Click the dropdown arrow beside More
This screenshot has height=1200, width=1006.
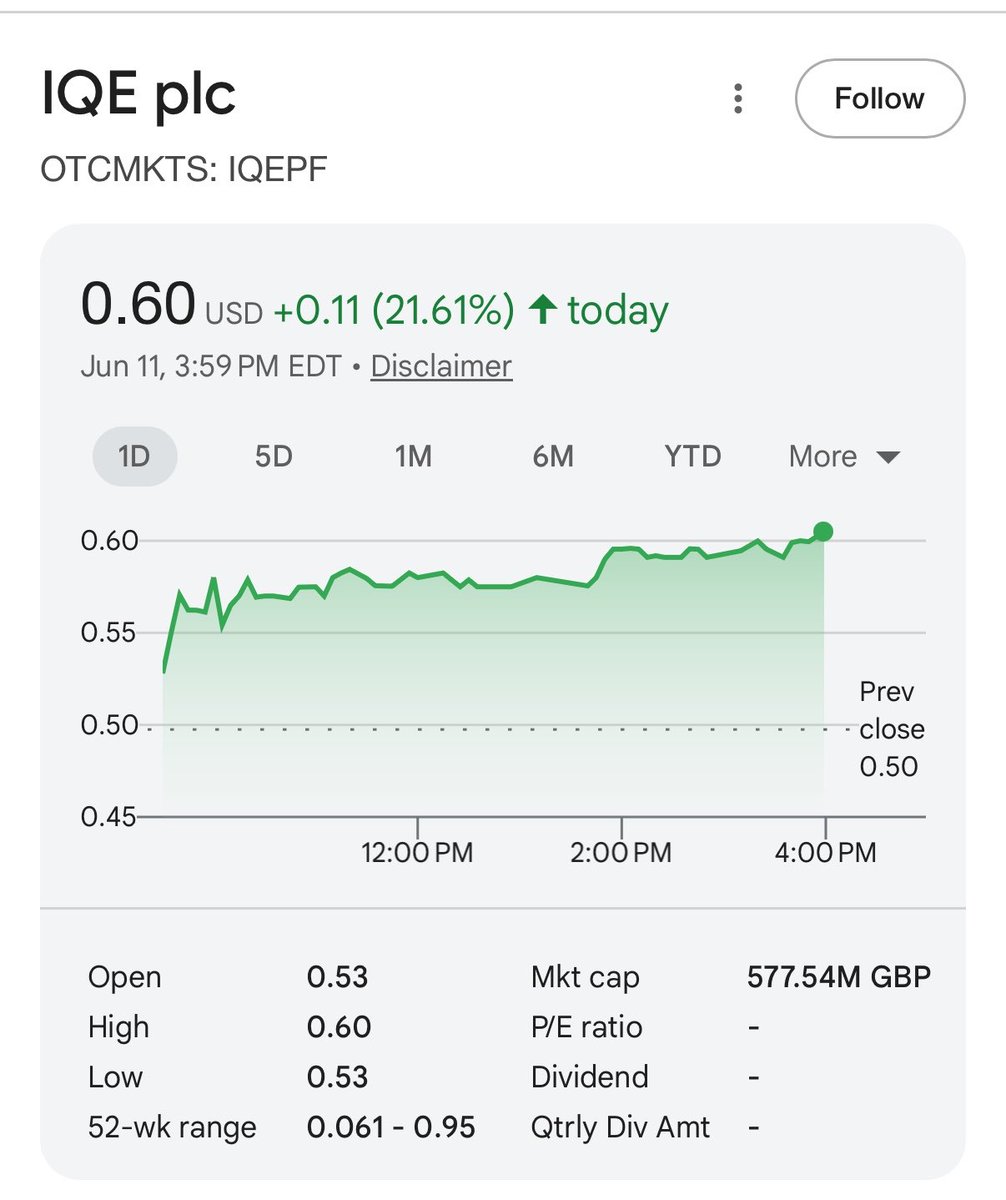(x=888, y=458)
